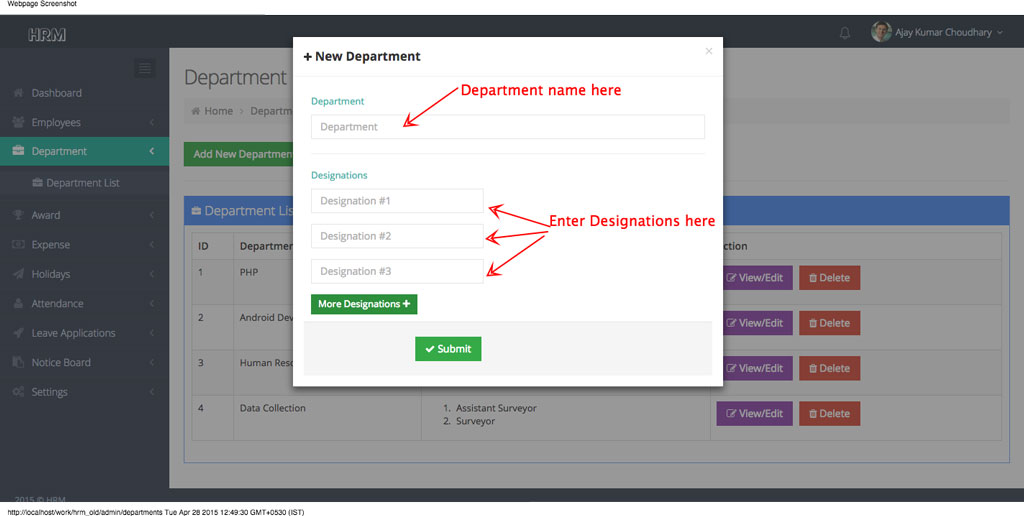The width and height of the screenshot is (1024, 516).
Task: Click the Employees group icon in sidebar
Action: coord(19,122)
